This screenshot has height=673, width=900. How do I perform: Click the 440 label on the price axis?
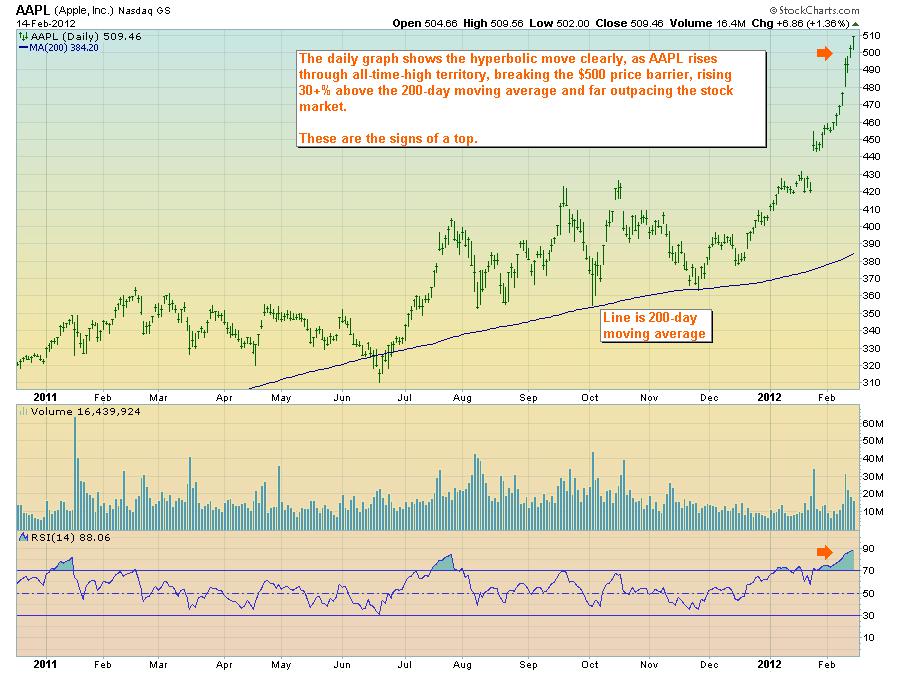[871, 157]
